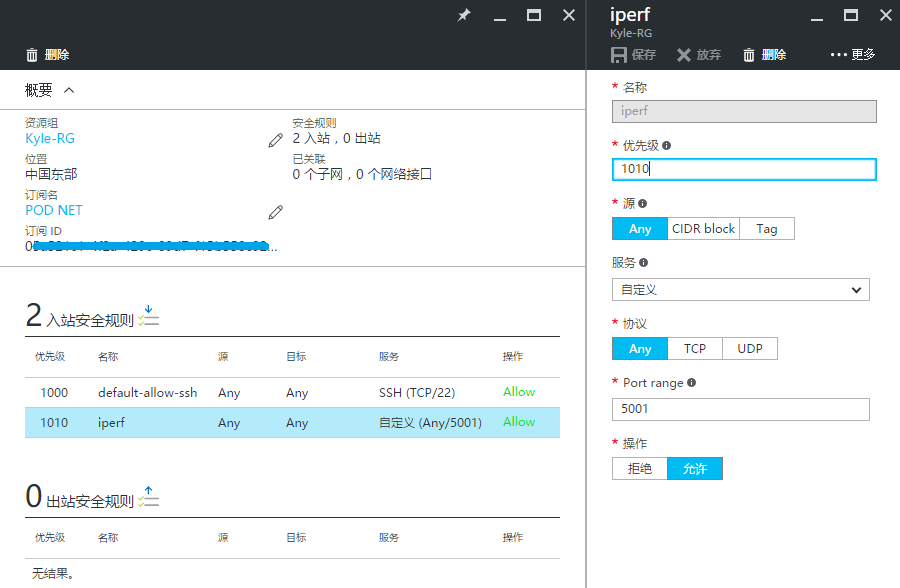Screen dimensions: 900x588
Task: Click the edit pencil next to POD NET
Action: coord(275,212)
